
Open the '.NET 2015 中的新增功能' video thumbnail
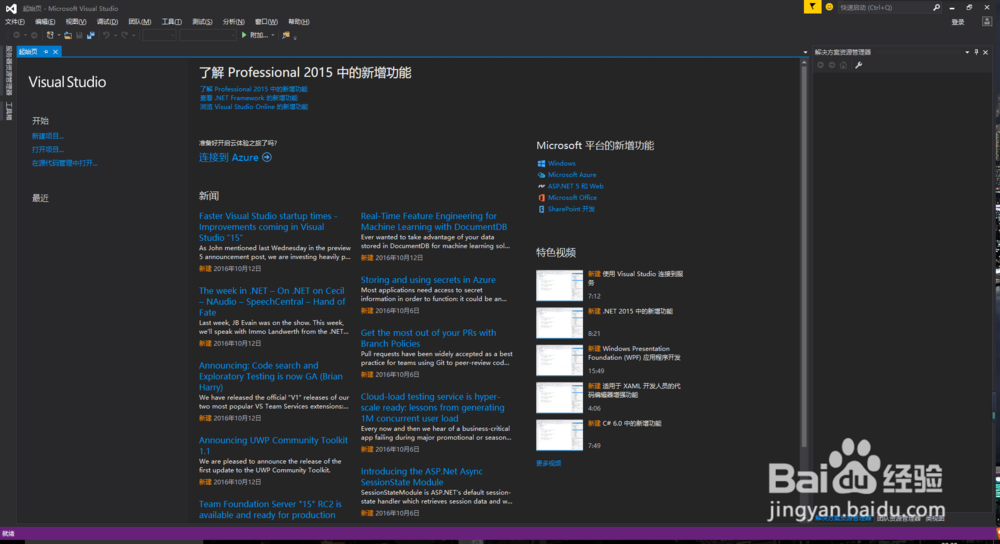[559, 323]
